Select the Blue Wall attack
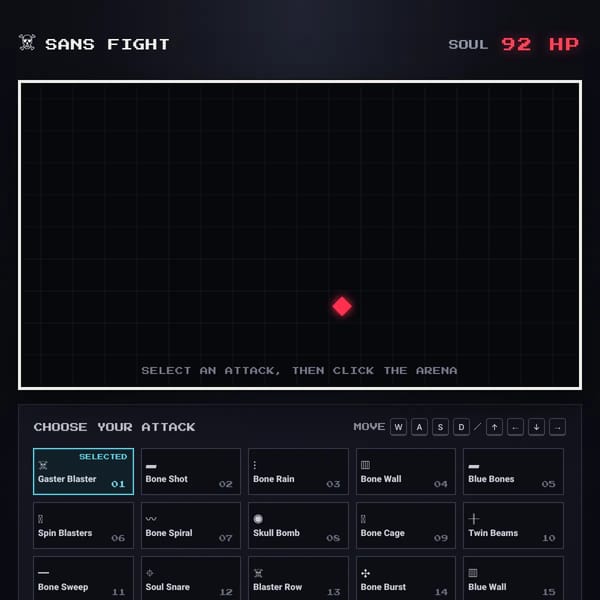 (514, 578)
